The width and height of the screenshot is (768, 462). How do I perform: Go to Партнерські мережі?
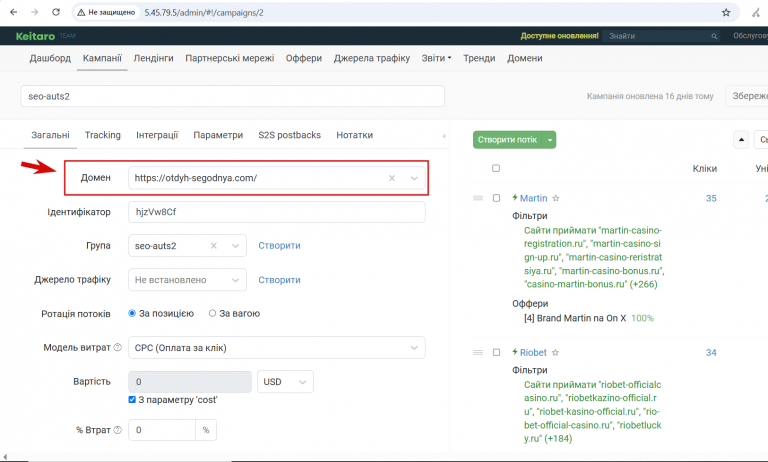pos(230,58)
